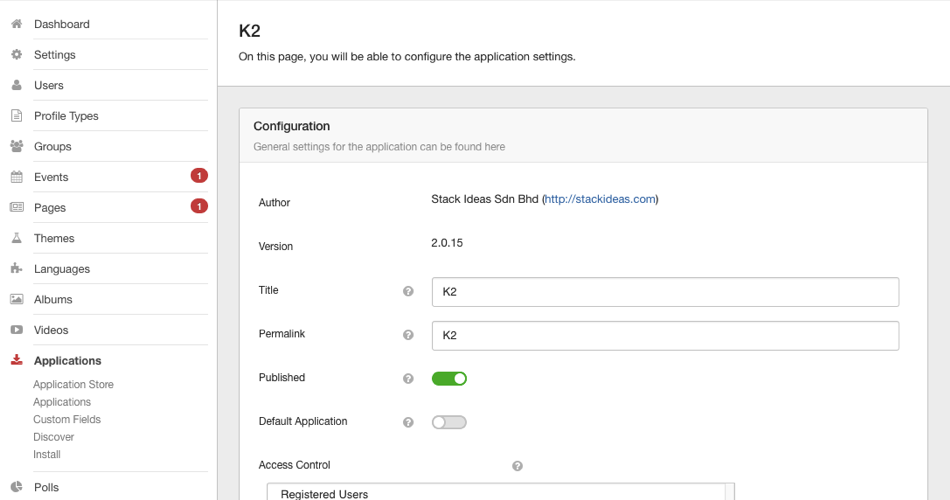Click the Languages puzzle icon
The image size is (950, 500).
click(x=16, y=269)
